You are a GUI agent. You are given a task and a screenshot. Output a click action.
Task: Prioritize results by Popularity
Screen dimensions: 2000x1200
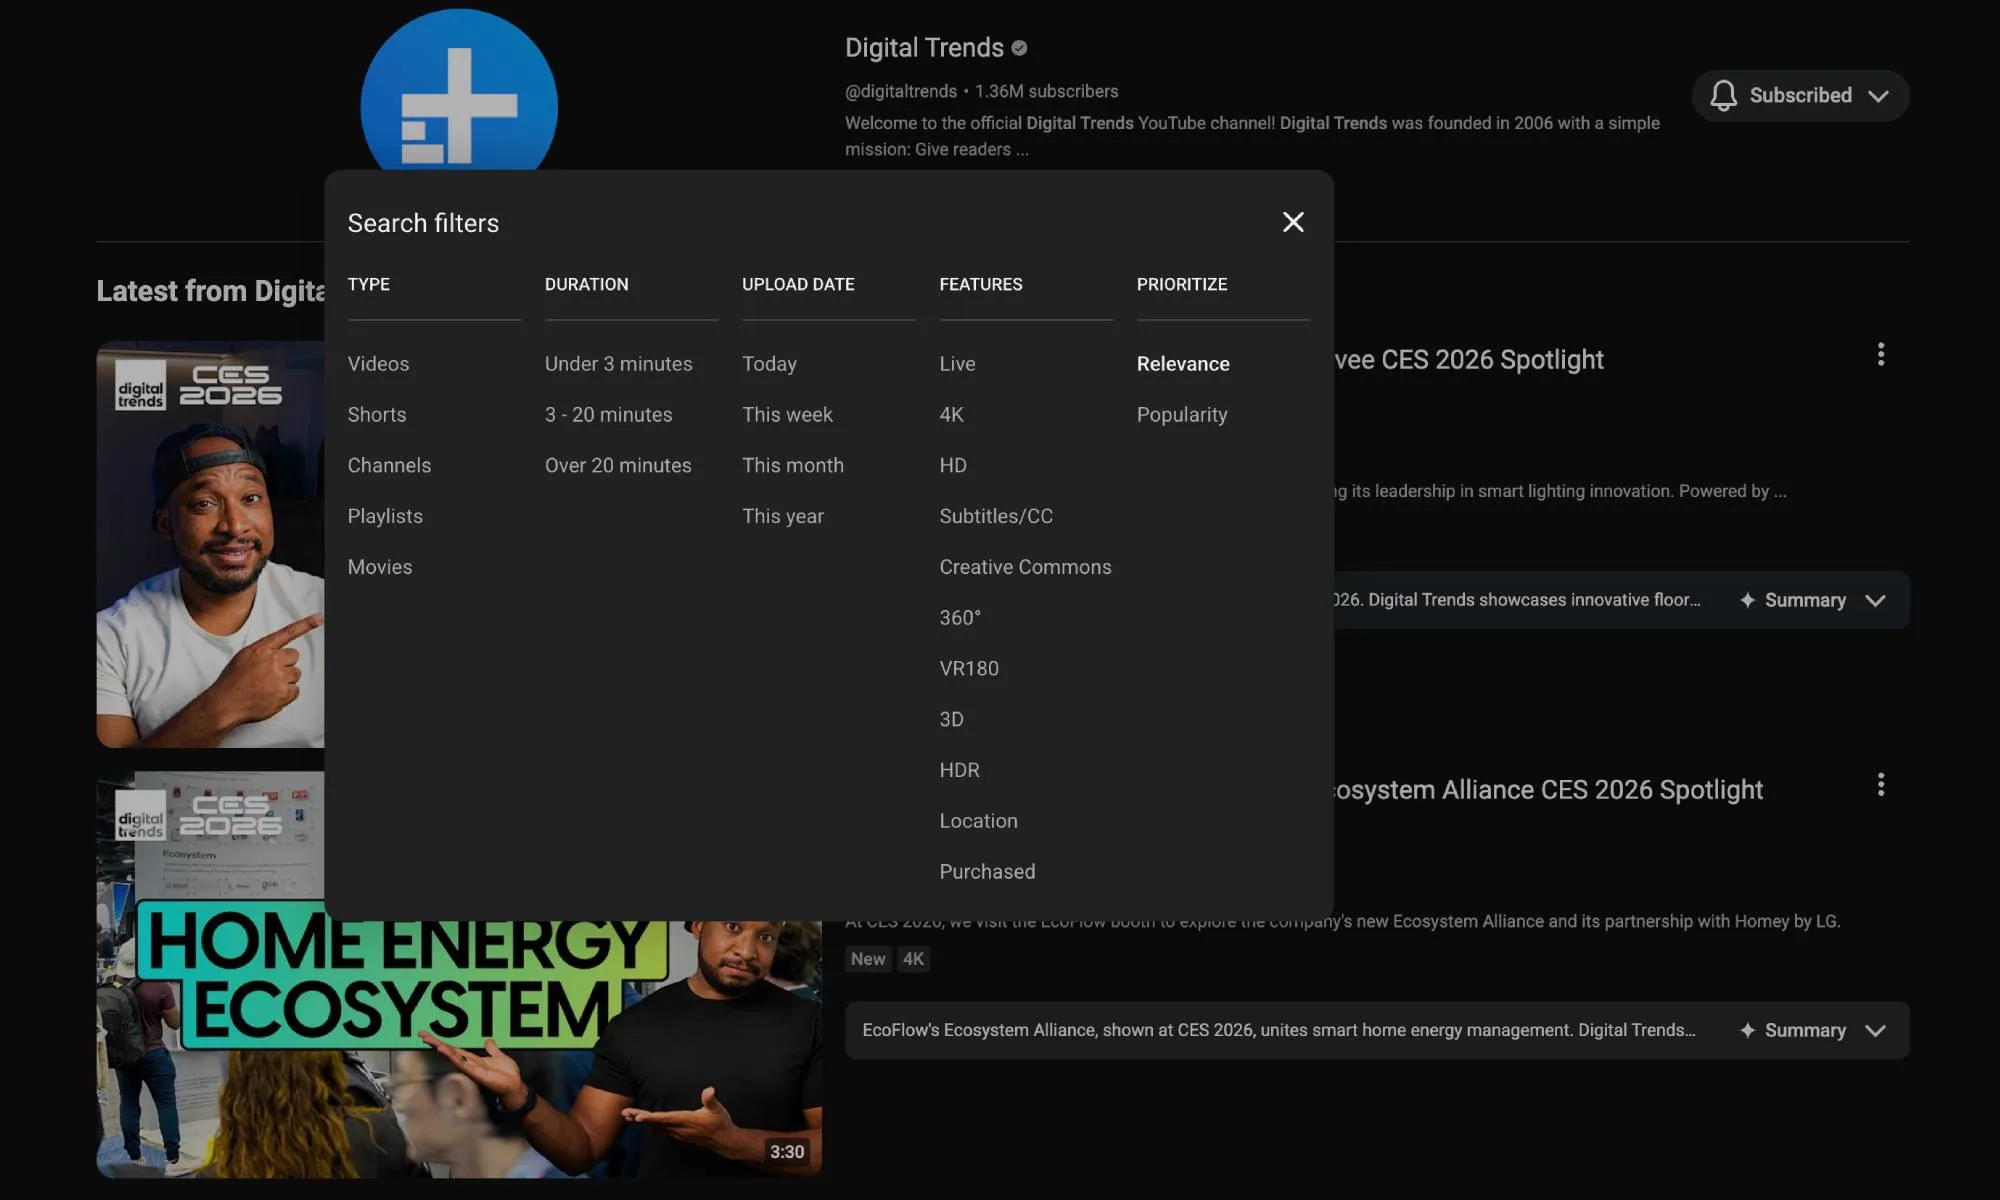(1181, 414)
